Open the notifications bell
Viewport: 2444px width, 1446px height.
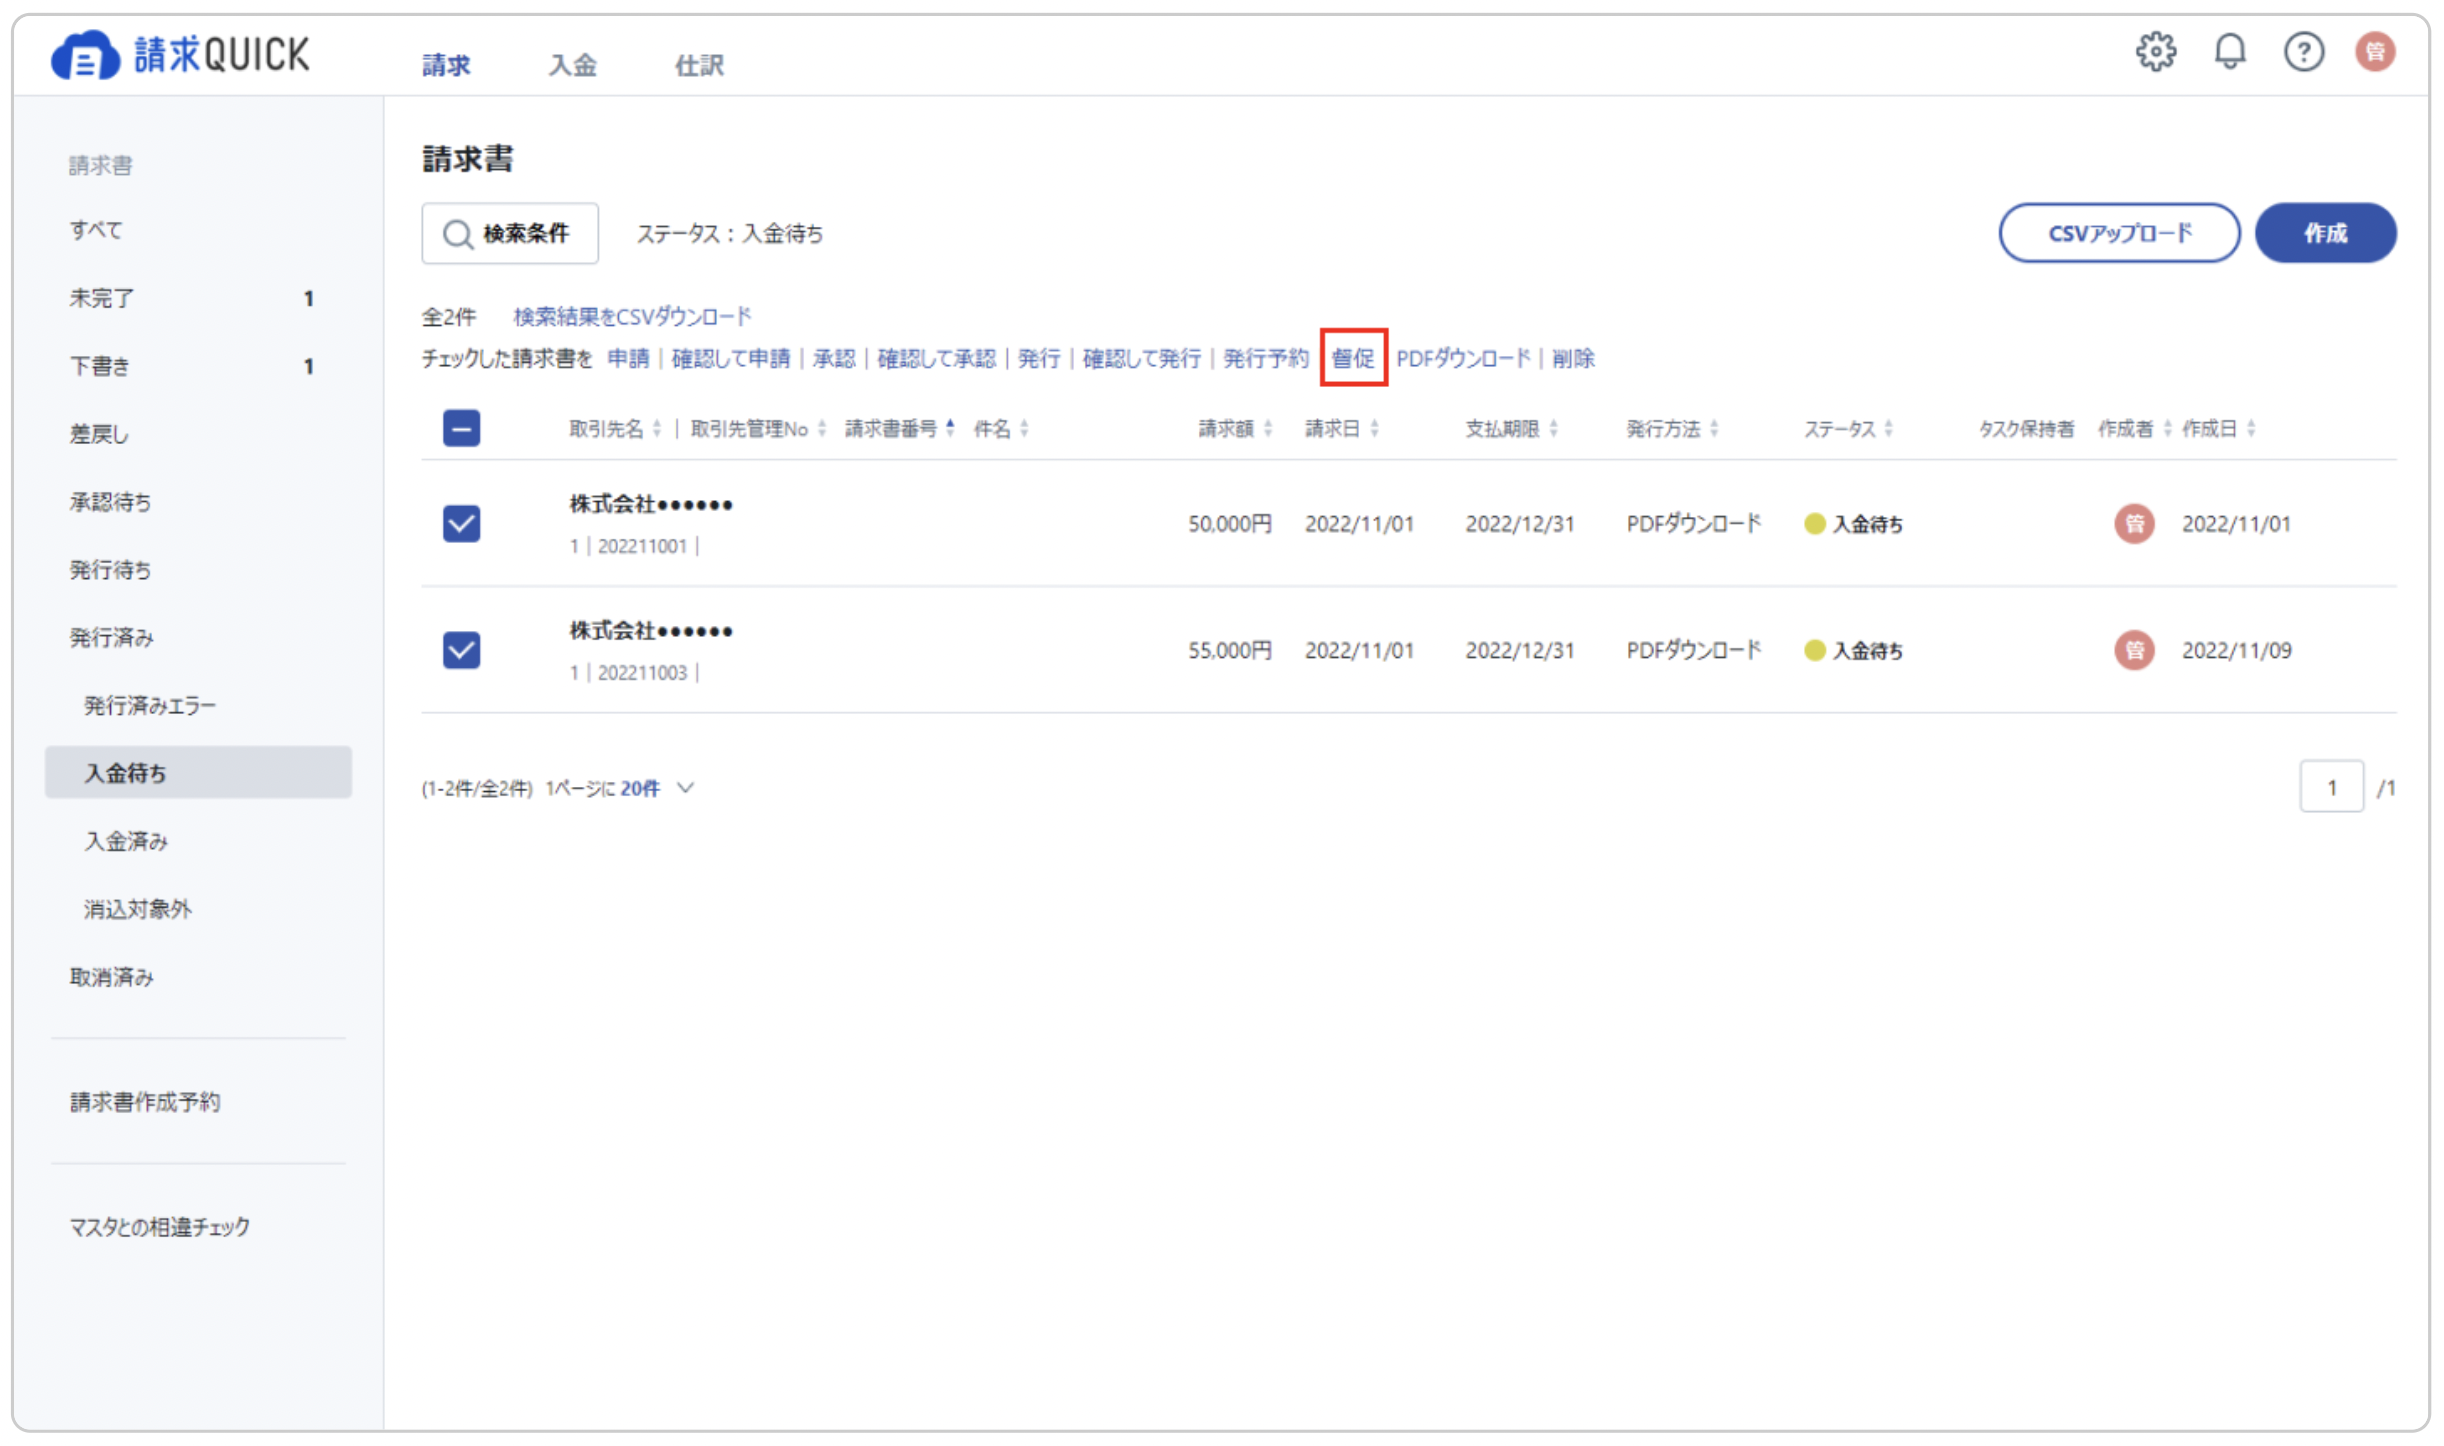click(x=2230, y=51)
